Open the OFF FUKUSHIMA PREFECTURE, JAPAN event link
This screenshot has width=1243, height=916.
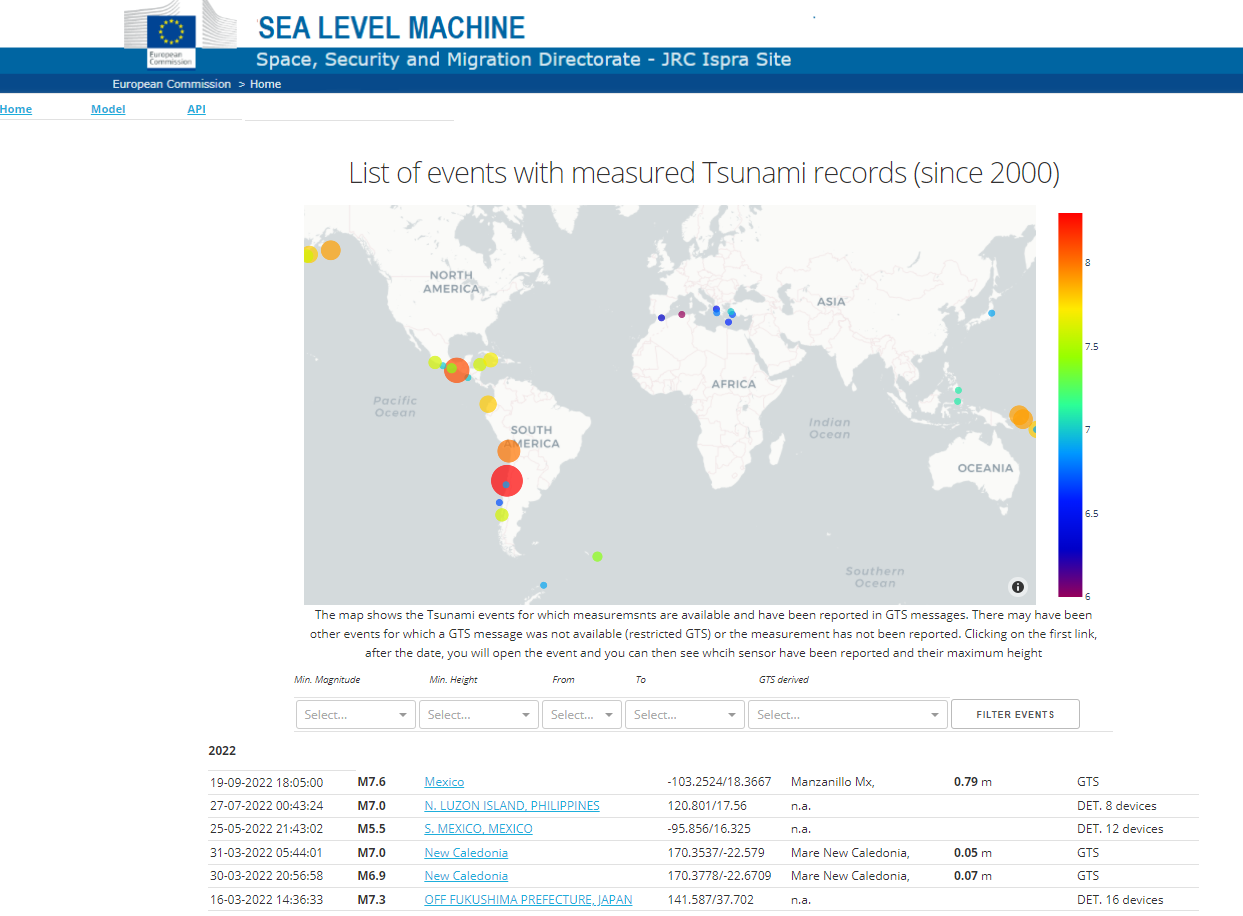528,899
